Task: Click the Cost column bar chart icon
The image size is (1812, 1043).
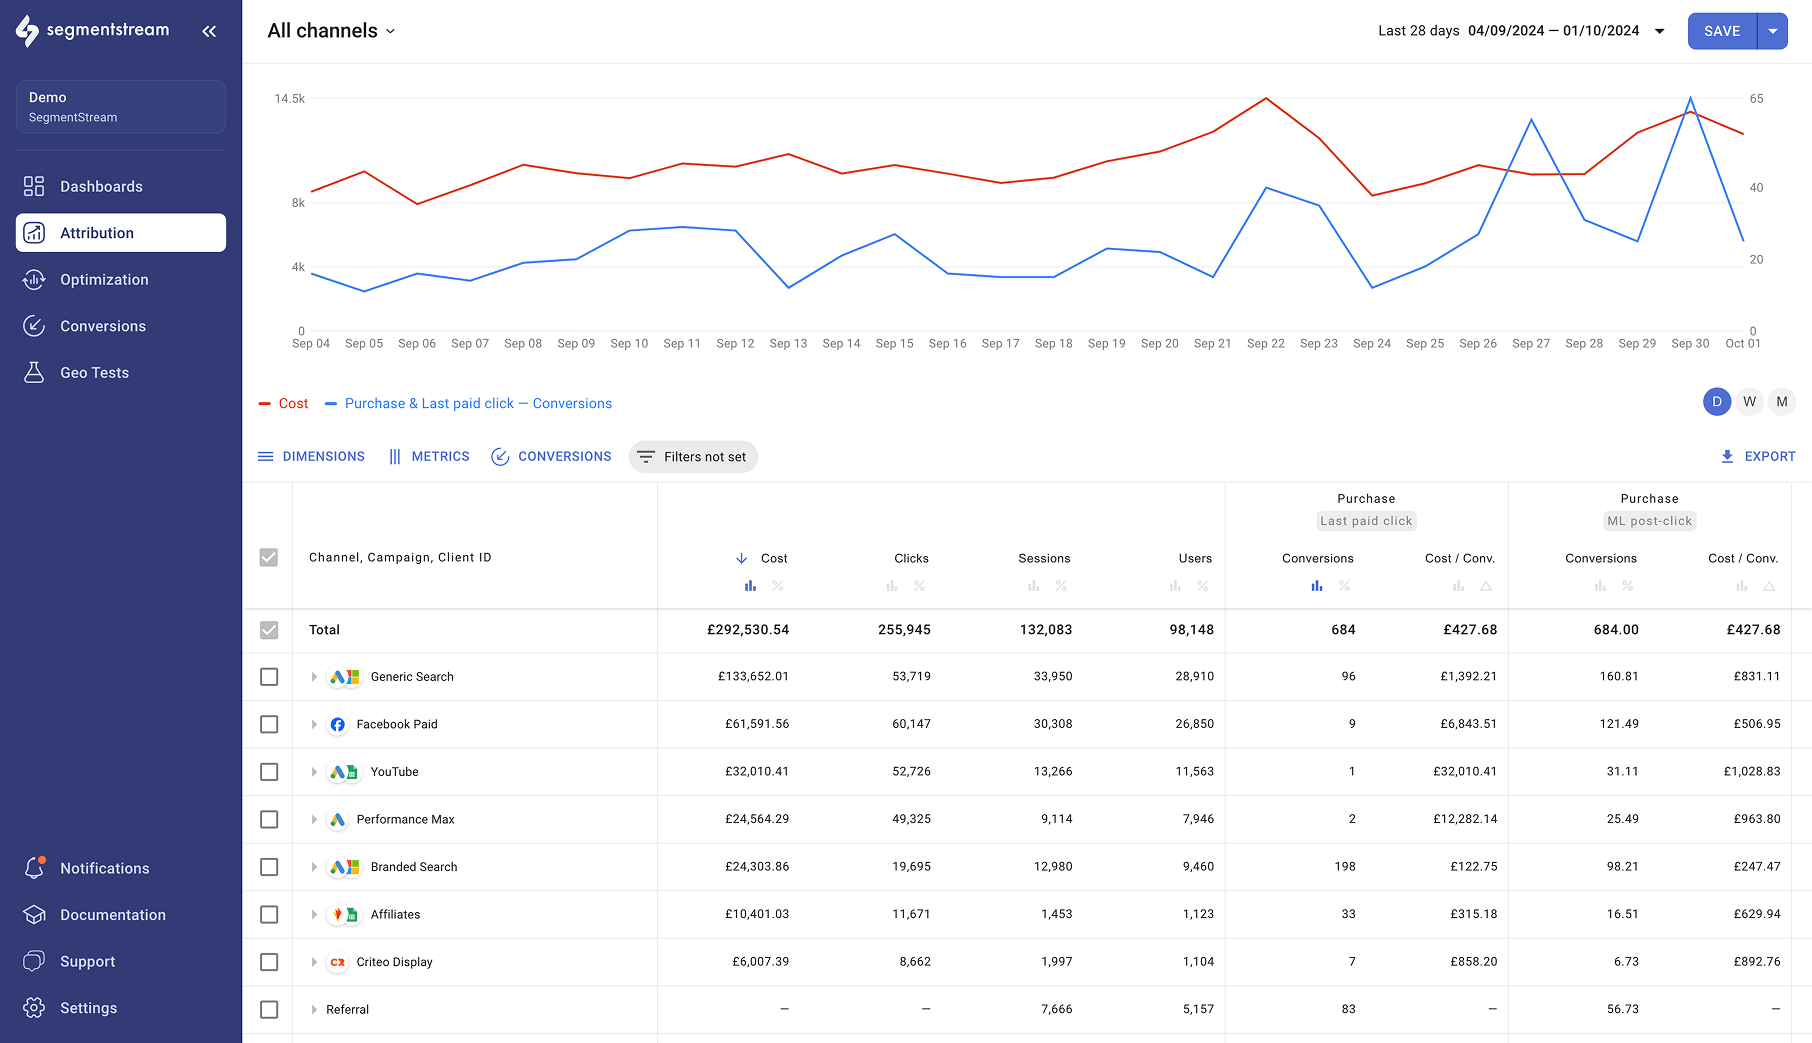Action: (750, 586)
